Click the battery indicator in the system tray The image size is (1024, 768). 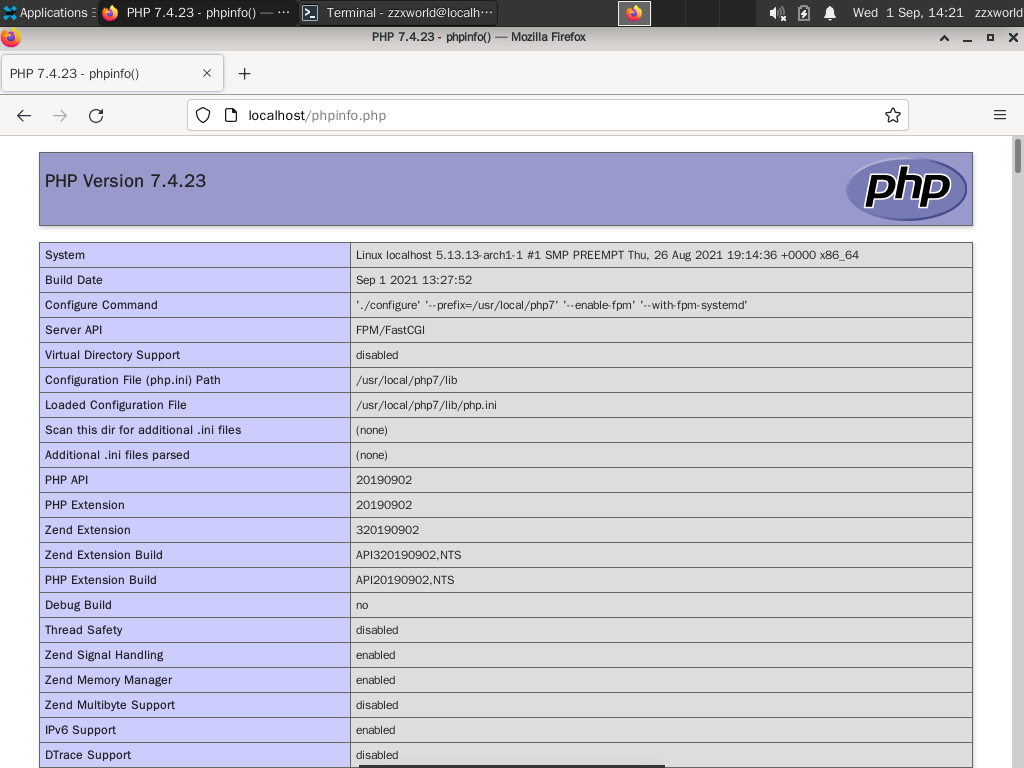[x=802, y=13]
